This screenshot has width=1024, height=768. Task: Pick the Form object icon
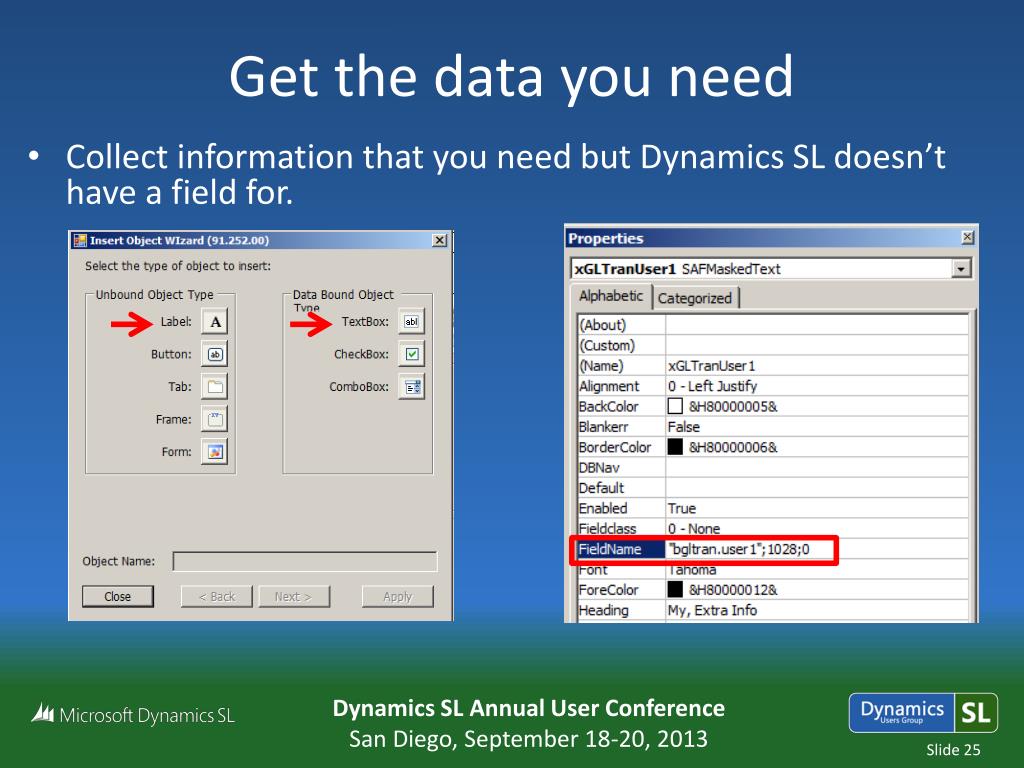coord(215,451)
